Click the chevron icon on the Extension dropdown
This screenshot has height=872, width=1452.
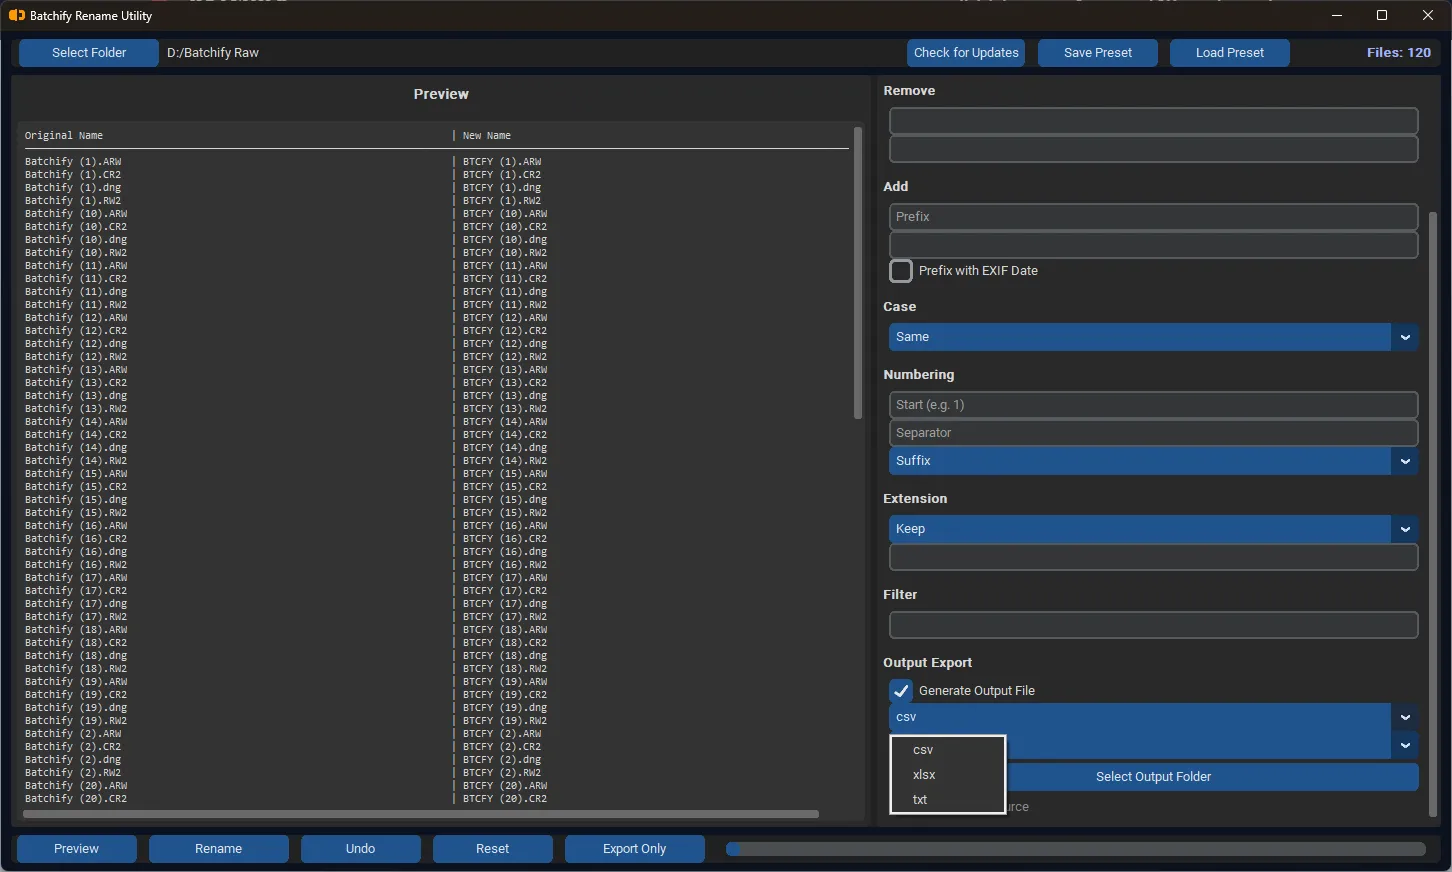pos(1404,529)
